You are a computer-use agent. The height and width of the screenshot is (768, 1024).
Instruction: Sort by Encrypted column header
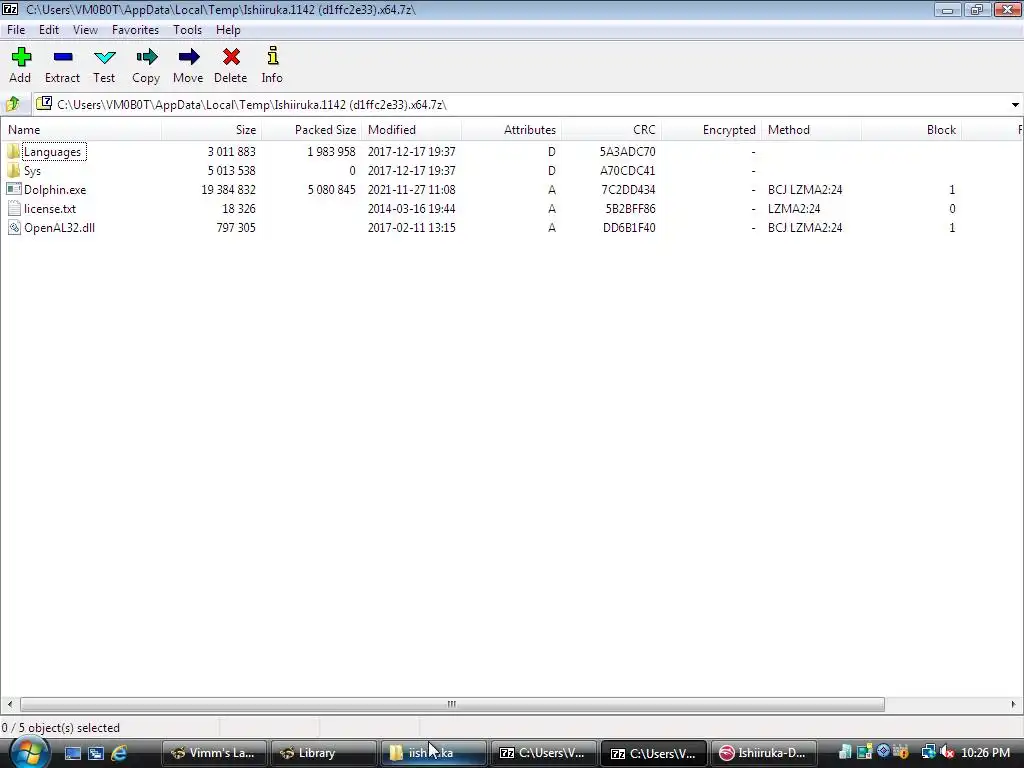point(711,129)
